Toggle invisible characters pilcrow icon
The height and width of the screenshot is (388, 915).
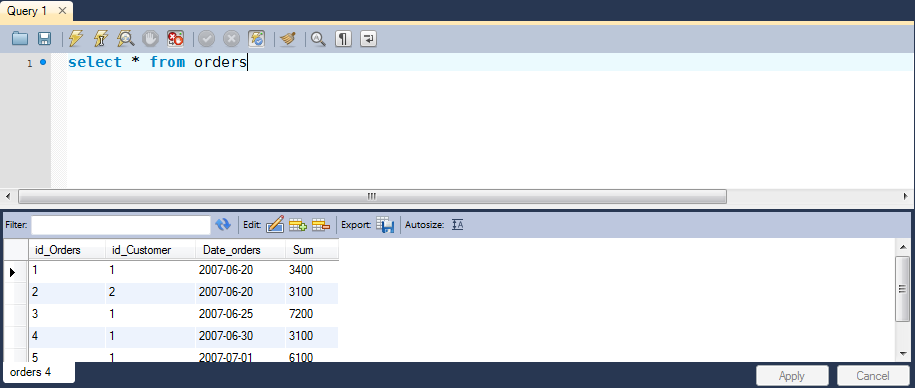coord(343,39)
